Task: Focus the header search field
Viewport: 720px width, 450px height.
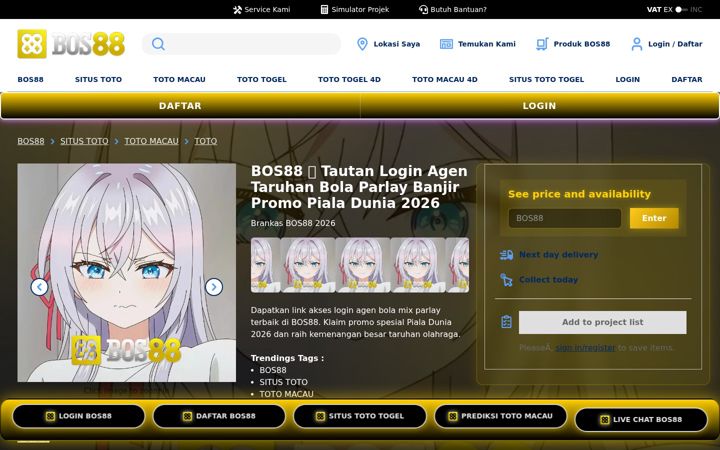Action: (x=242, y=44)
